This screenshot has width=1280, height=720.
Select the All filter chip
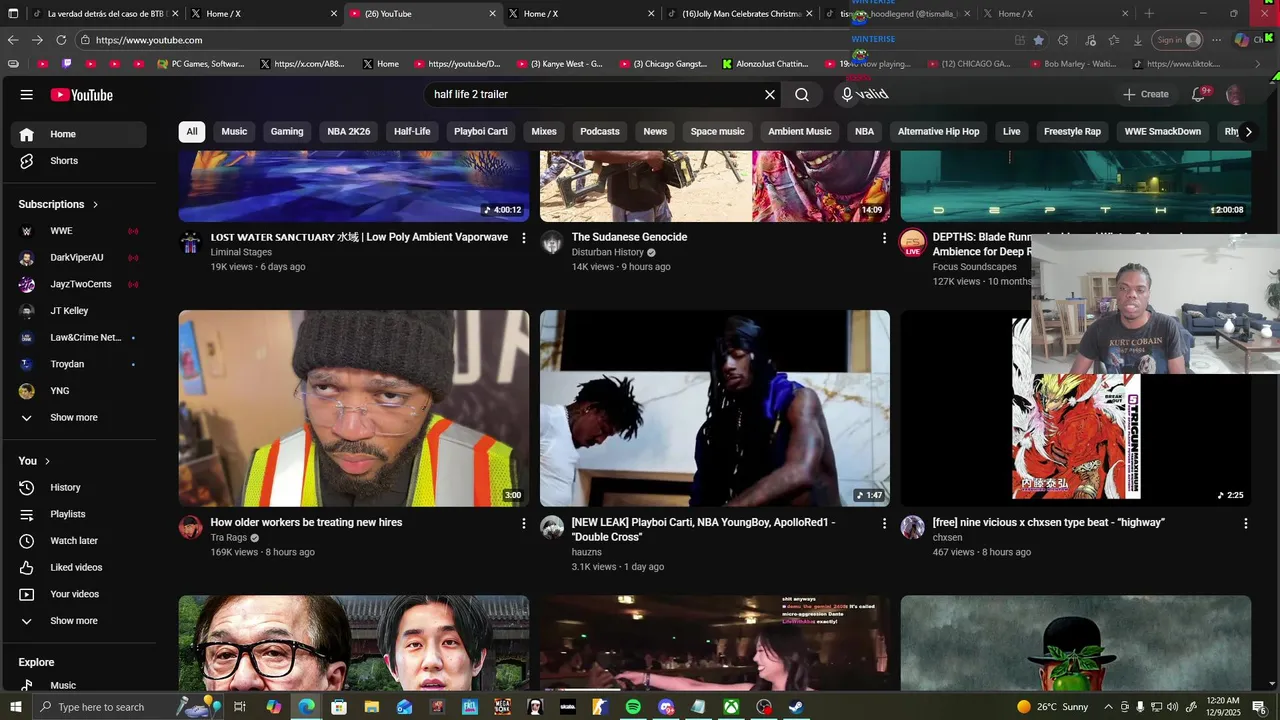coord(191,131)
